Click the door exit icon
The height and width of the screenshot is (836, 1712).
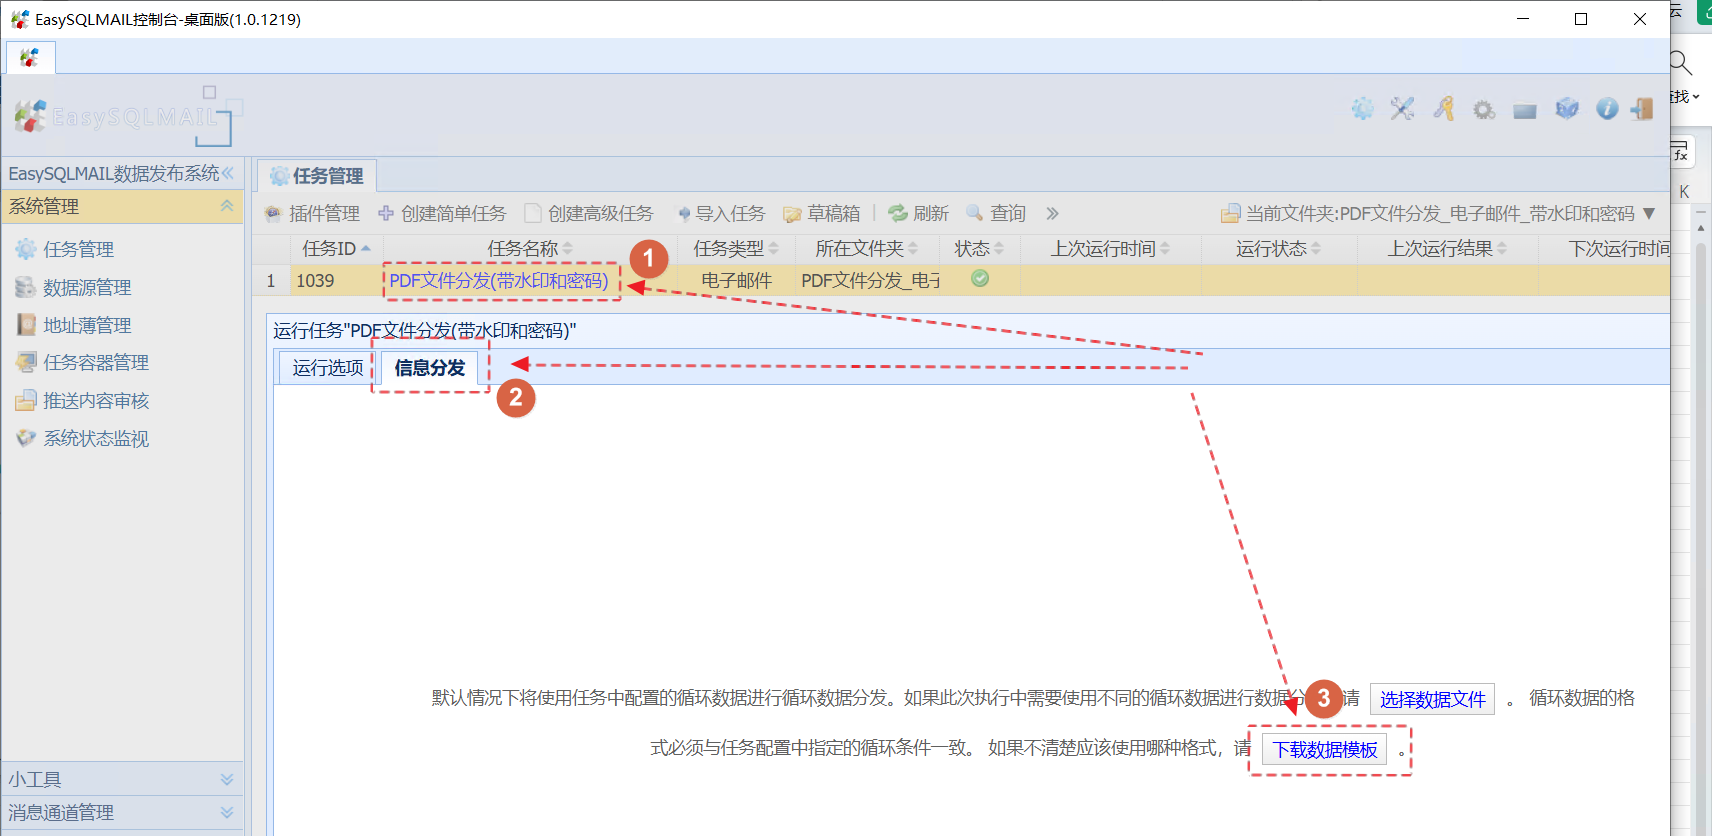point(1641,109)
